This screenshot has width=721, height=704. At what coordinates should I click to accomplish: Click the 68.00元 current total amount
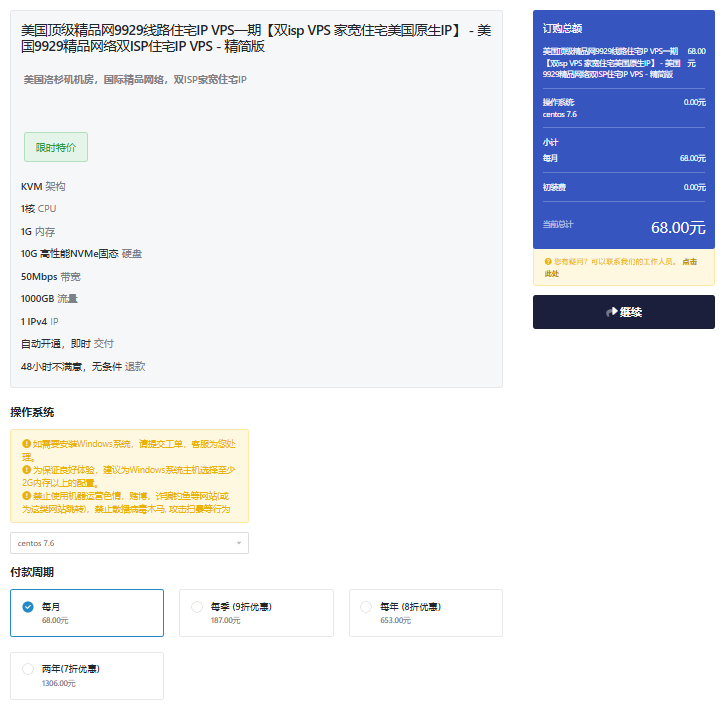coord(677,227)
